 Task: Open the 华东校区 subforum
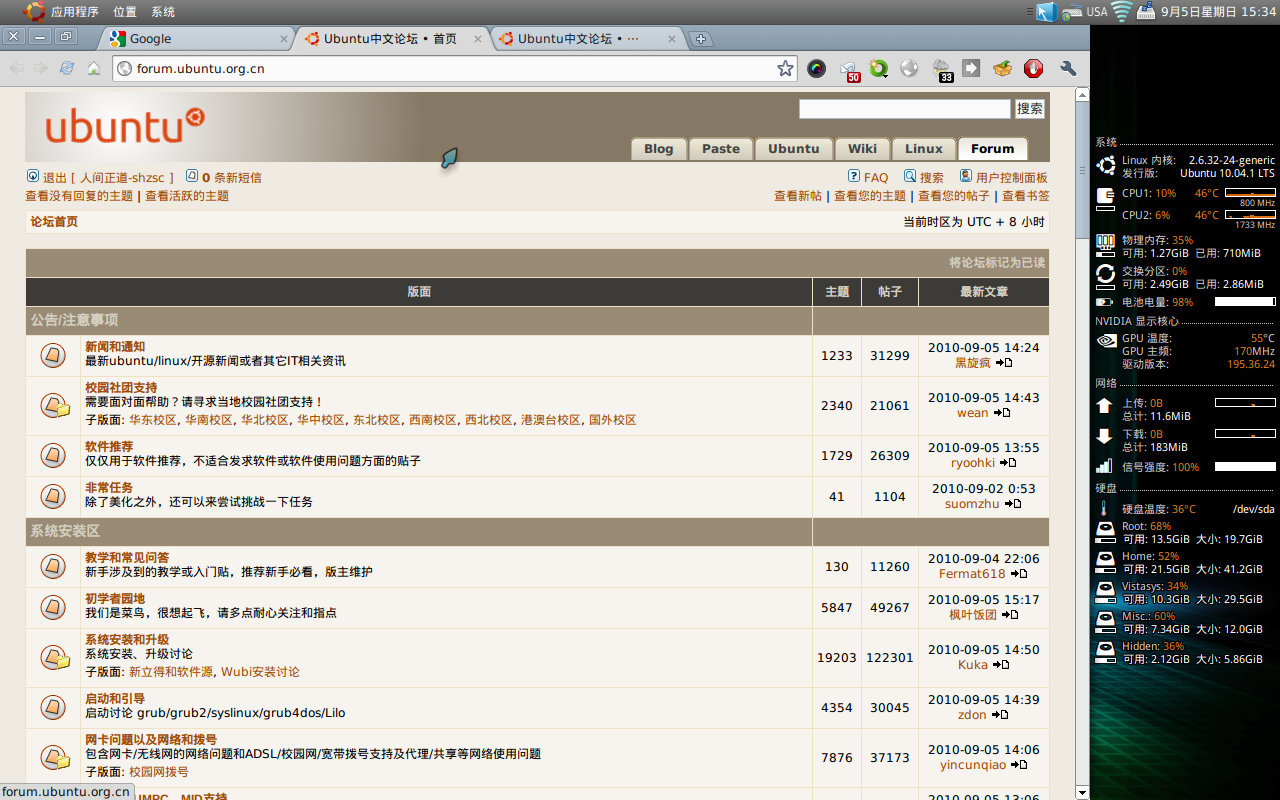coord(153,420)
